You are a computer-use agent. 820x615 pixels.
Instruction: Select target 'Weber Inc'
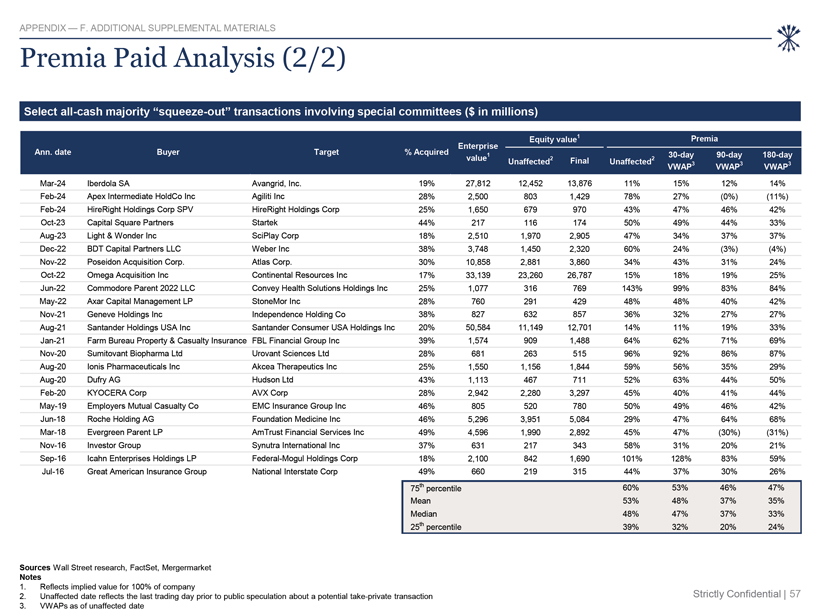(270, 249)
